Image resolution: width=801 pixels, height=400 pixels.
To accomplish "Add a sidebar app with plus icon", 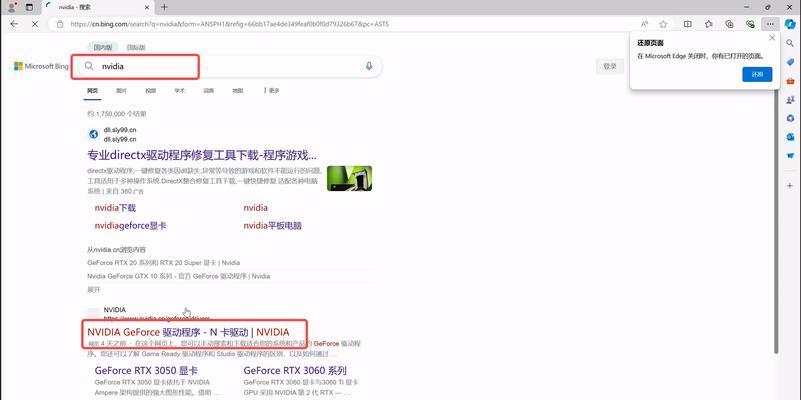I will [790, 185].
